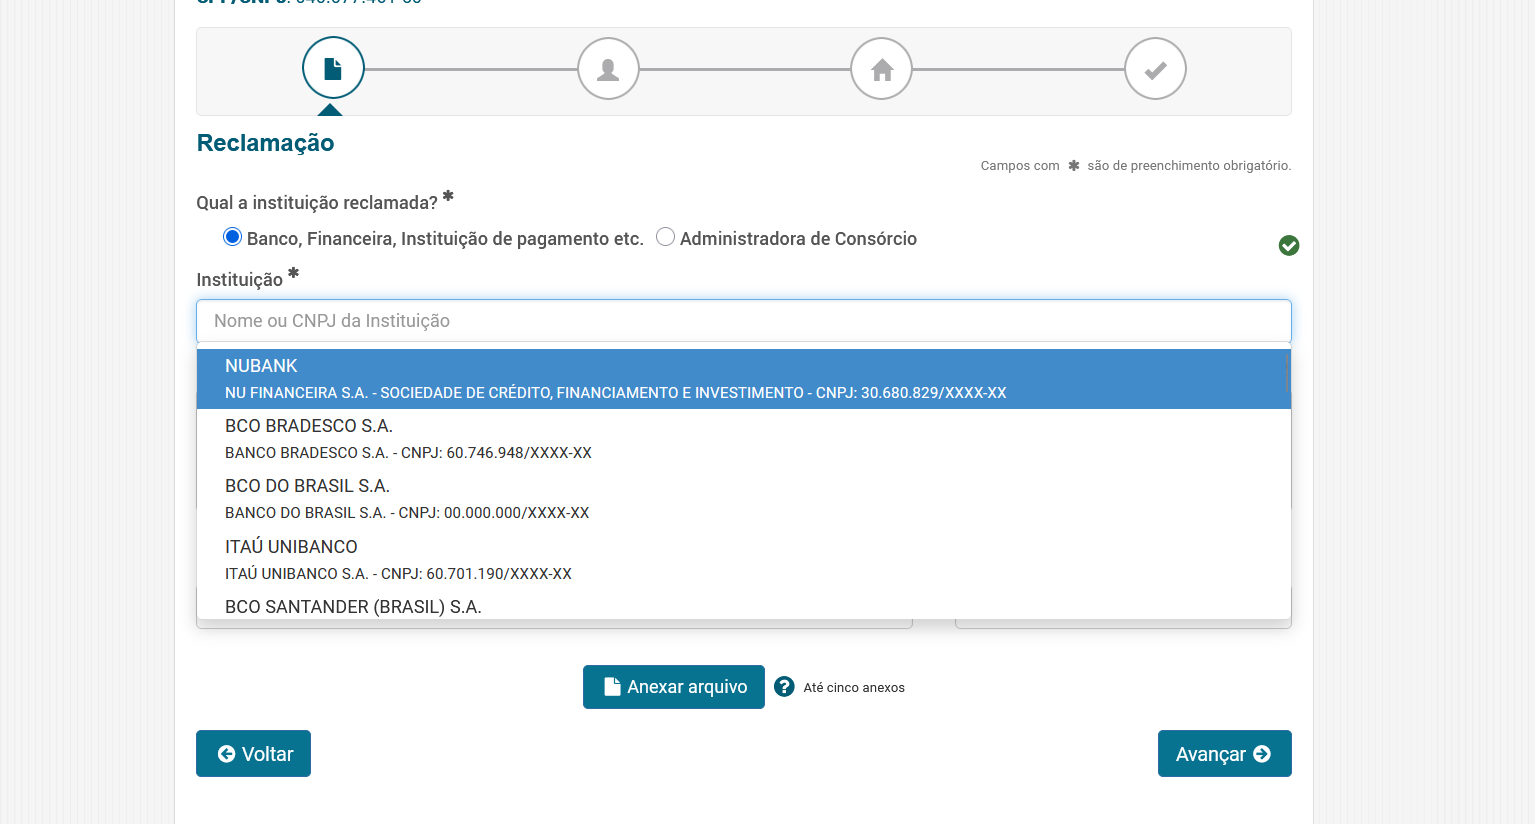
Task: Click the document step icon in progress bar
Action: (333, 68)
